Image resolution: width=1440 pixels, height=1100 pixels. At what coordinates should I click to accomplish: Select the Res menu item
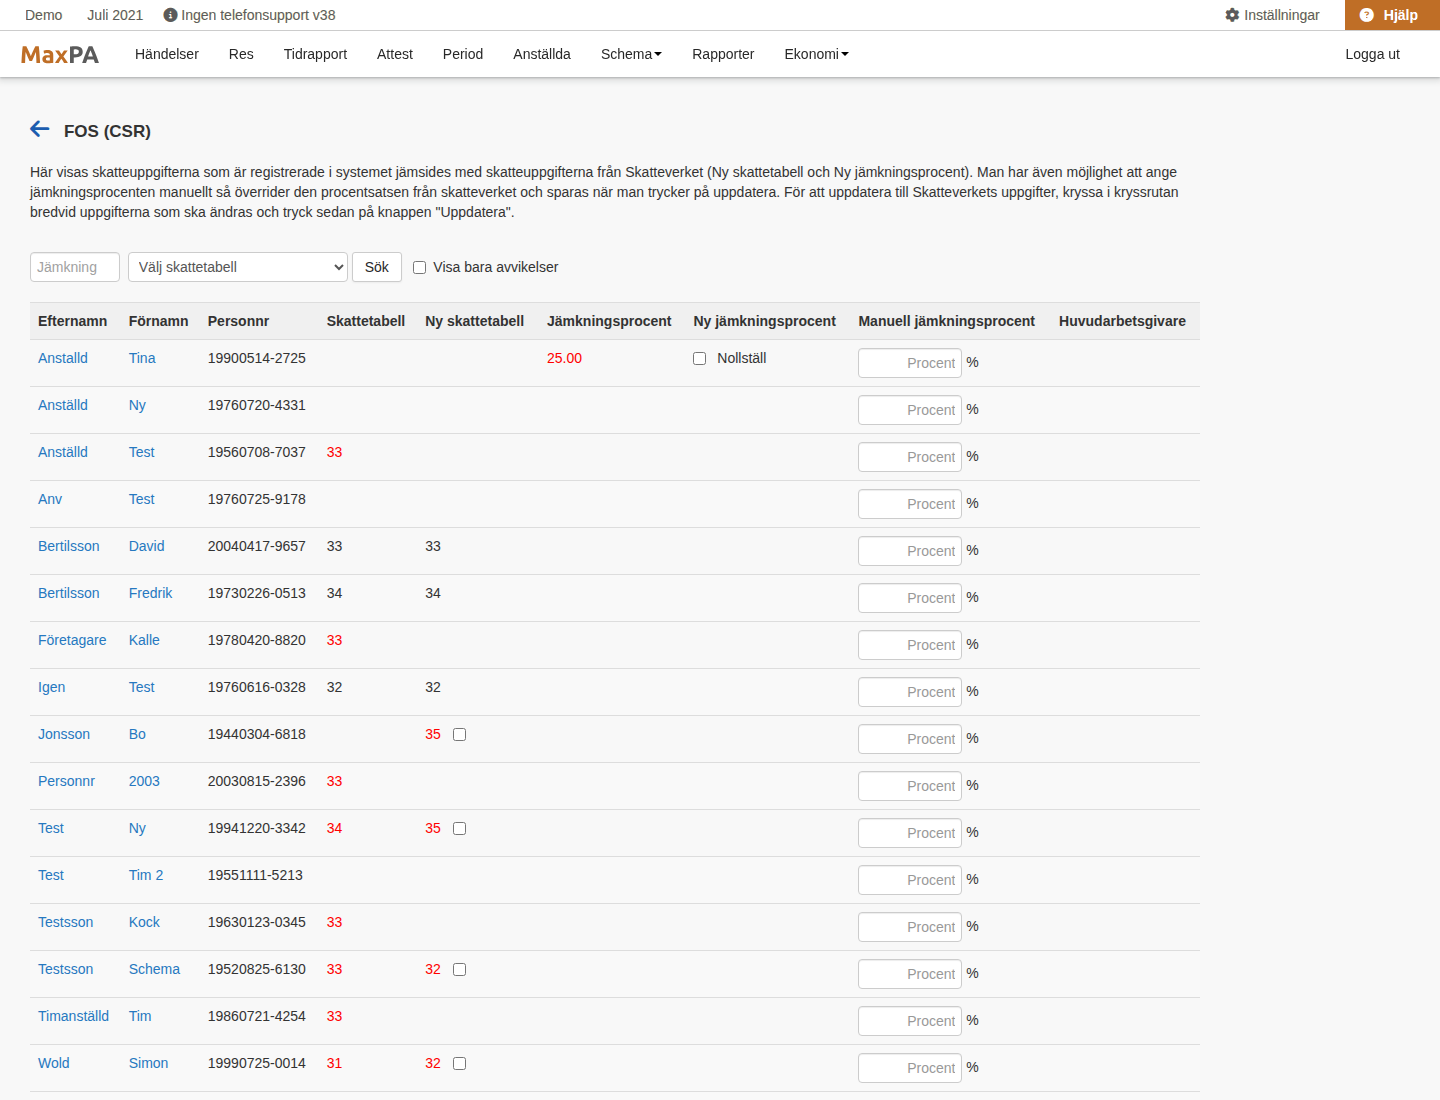coord(241,54)
